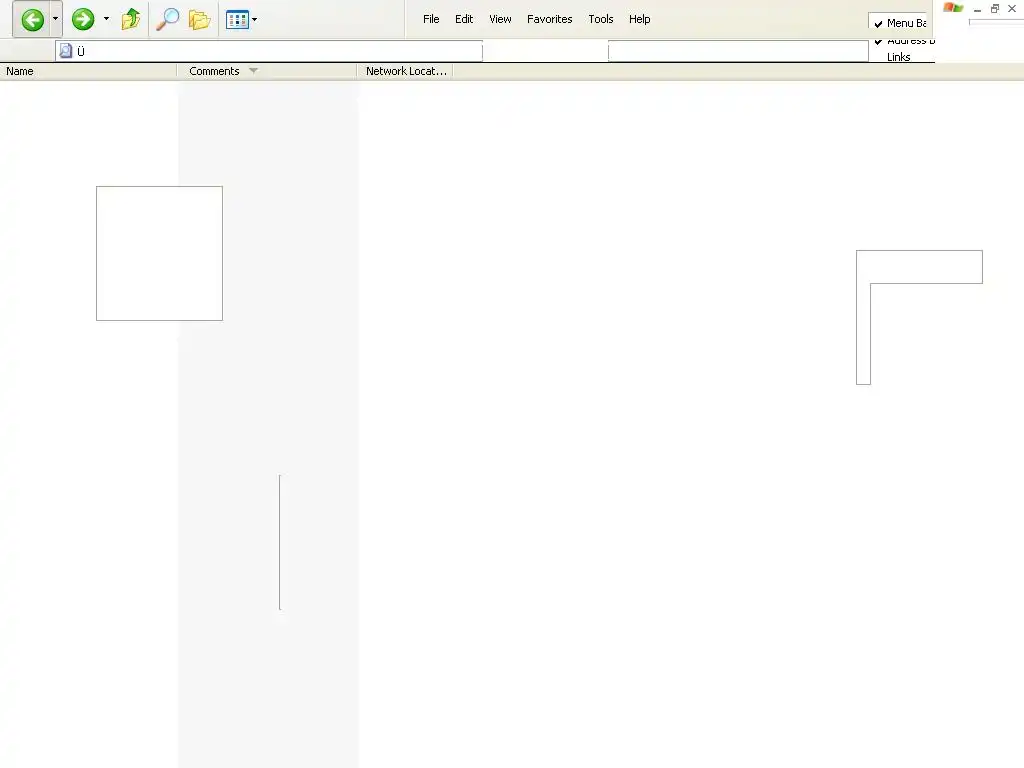Select the Links toolbar option
The width and height of the screenshot is (1024, 768).
click(899, 57)
